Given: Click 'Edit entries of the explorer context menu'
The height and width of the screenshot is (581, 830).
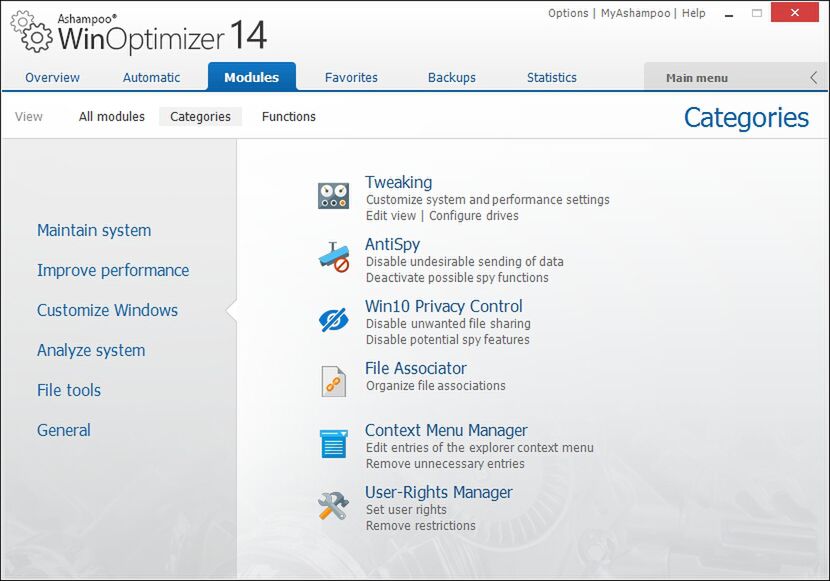Looking at the screenshot, I should (x=480, y=448).
